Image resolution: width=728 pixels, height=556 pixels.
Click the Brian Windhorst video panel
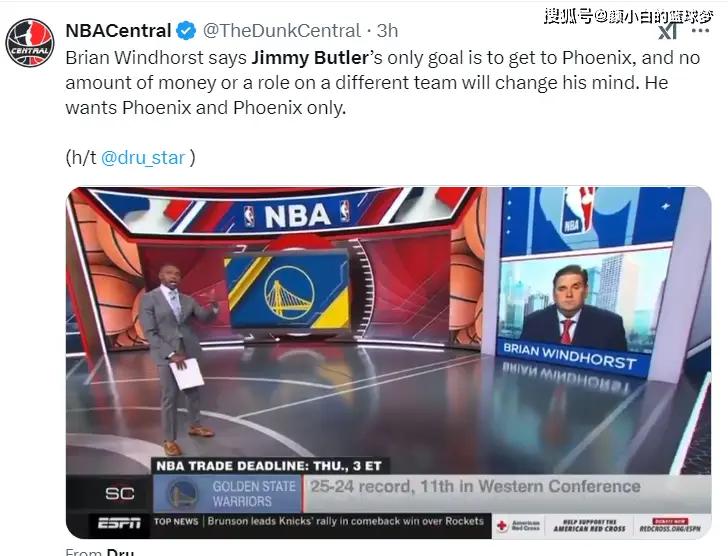point(587,302)
